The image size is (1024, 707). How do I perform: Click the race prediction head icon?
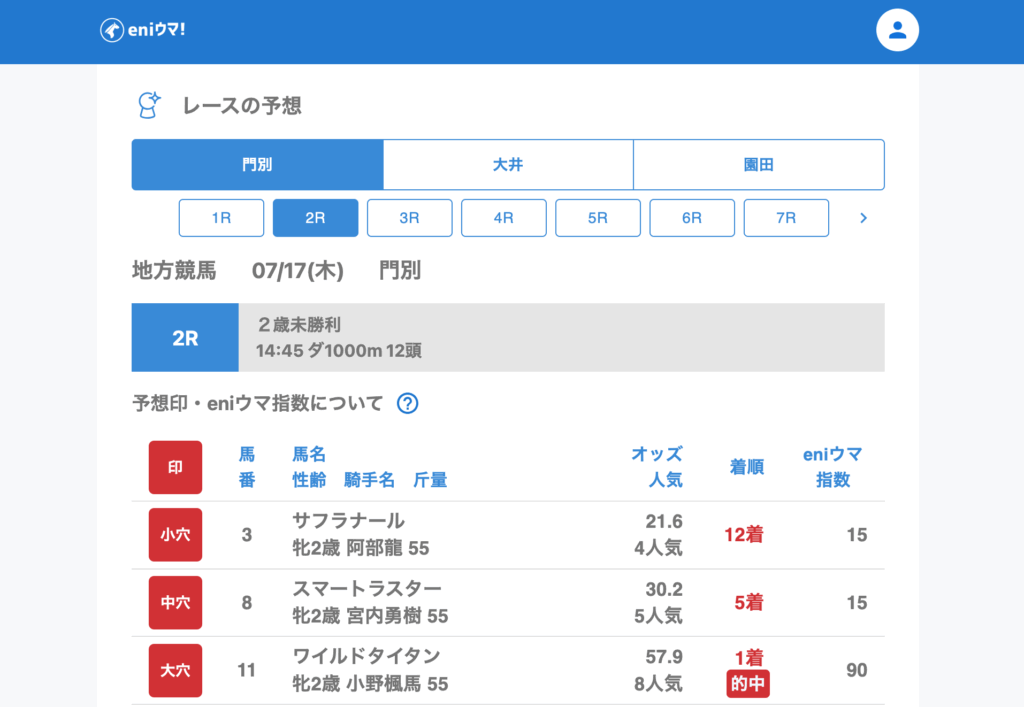point(149,105)
